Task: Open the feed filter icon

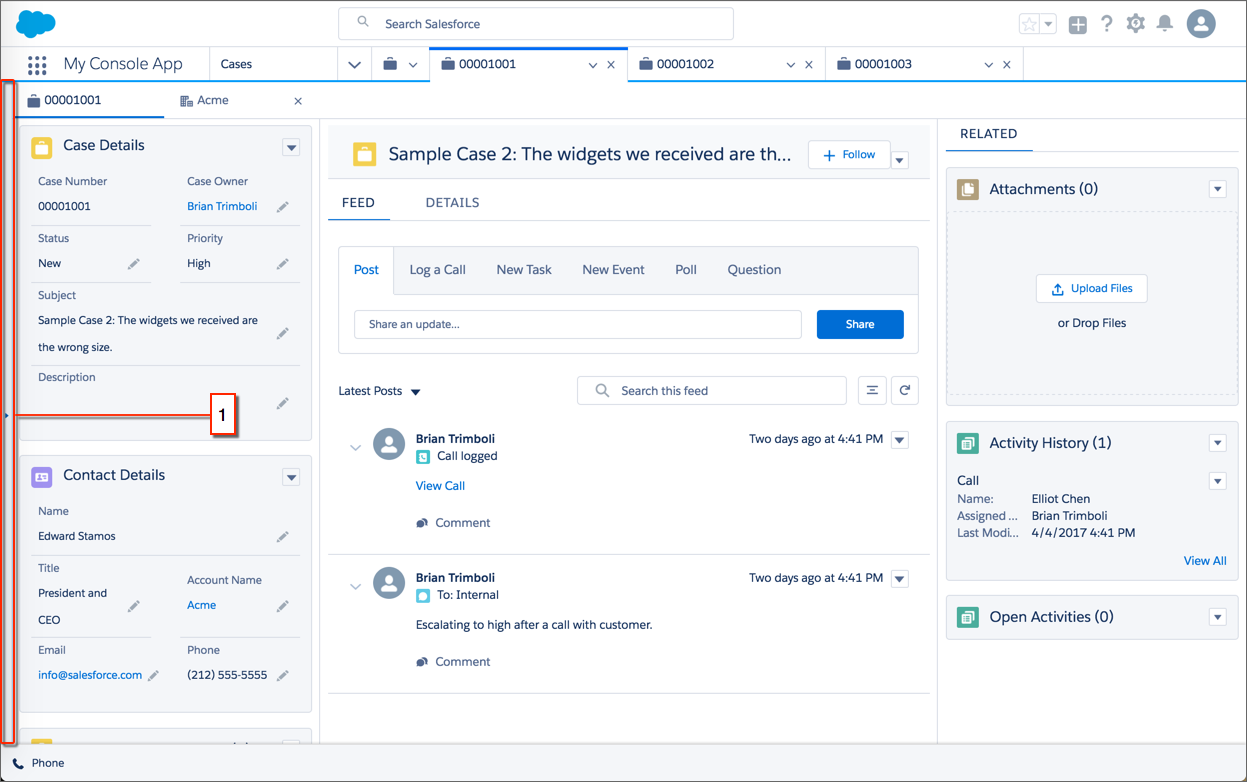Action: [x=872, y=391]
